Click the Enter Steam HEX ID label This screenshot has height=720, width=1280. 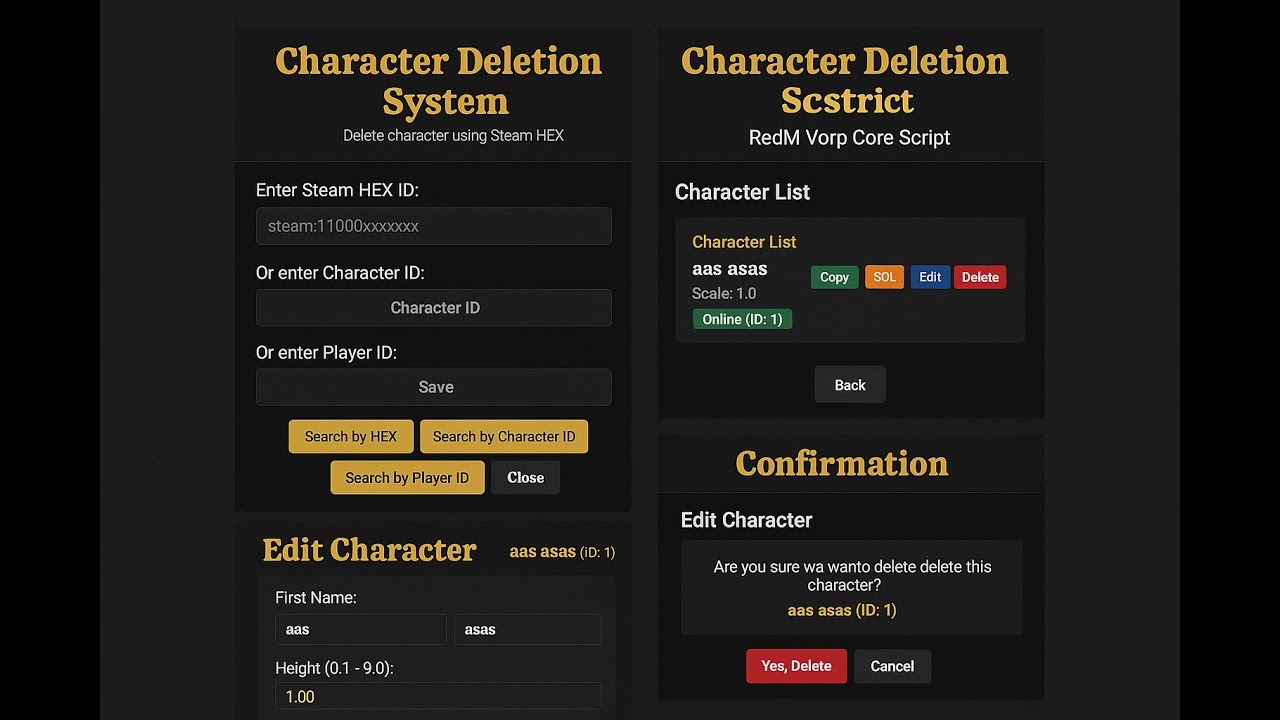(337, 190)
